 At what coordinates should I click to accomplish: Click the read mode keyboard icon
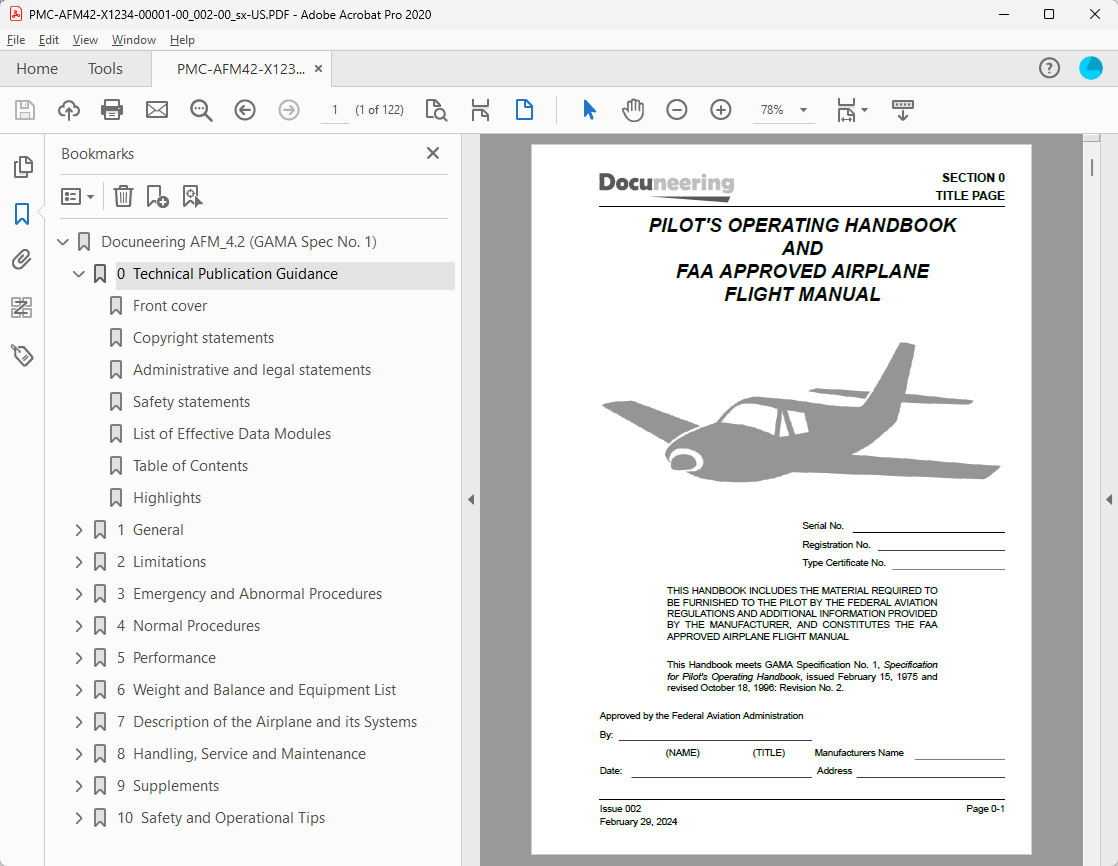pyautogui.click(x=903, y=110)
